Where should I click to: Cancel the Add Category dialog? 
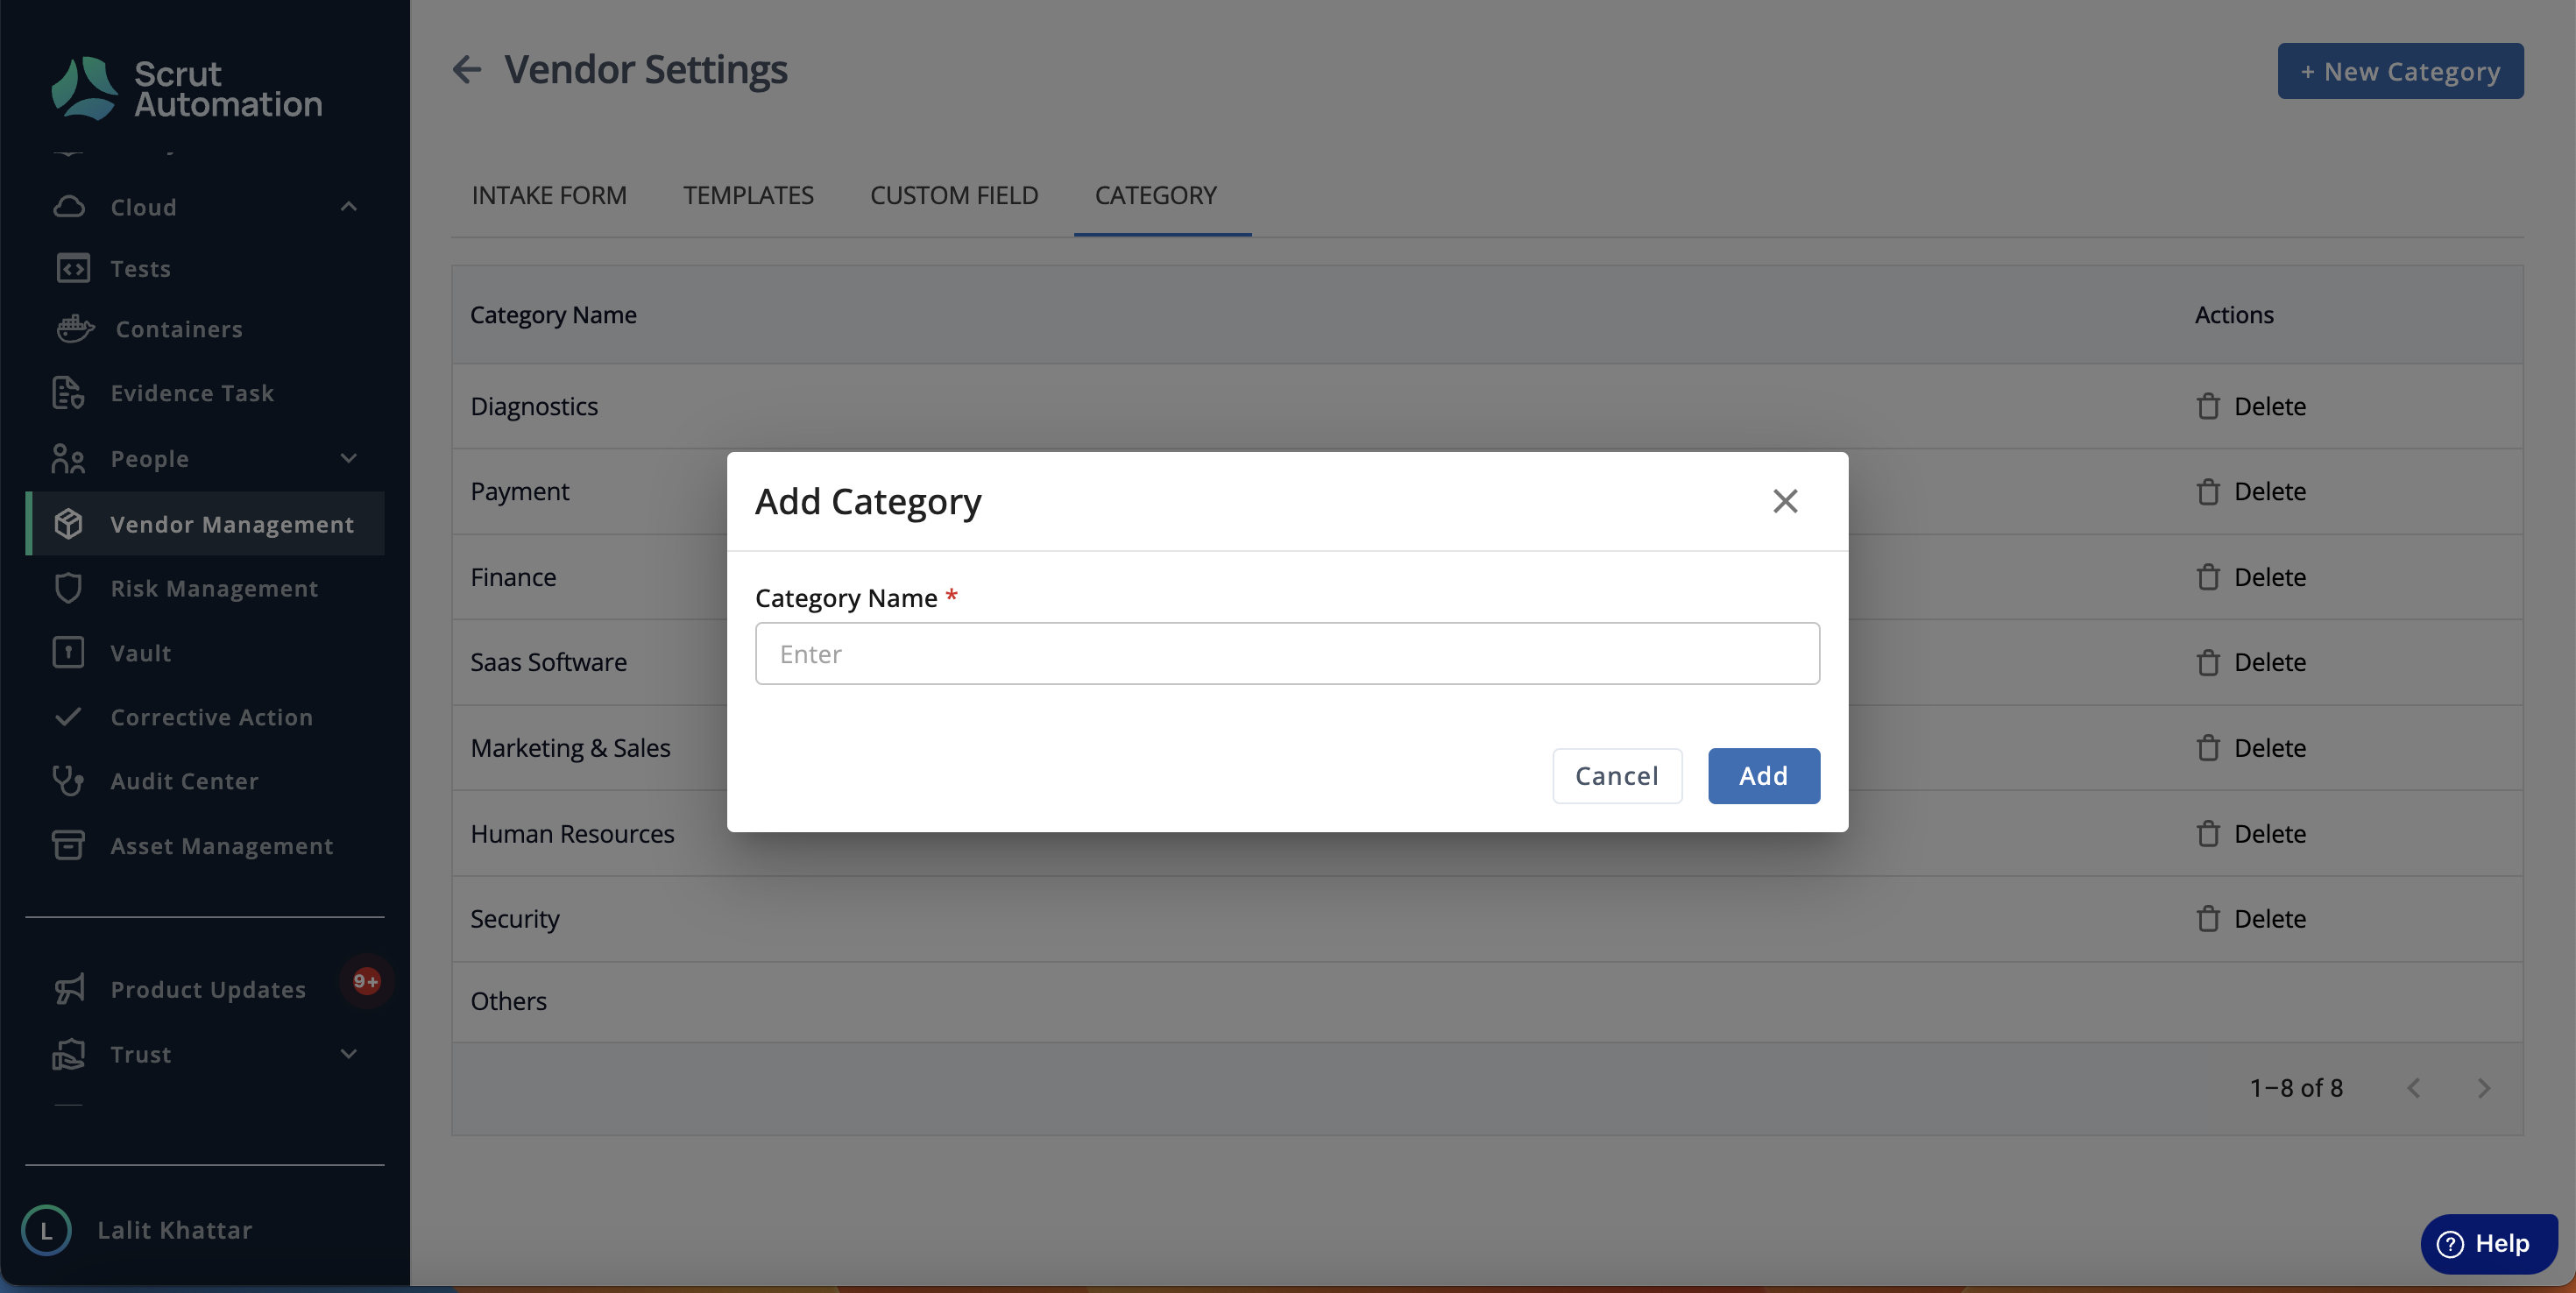pyautogui.click(x=1617, y=776)
